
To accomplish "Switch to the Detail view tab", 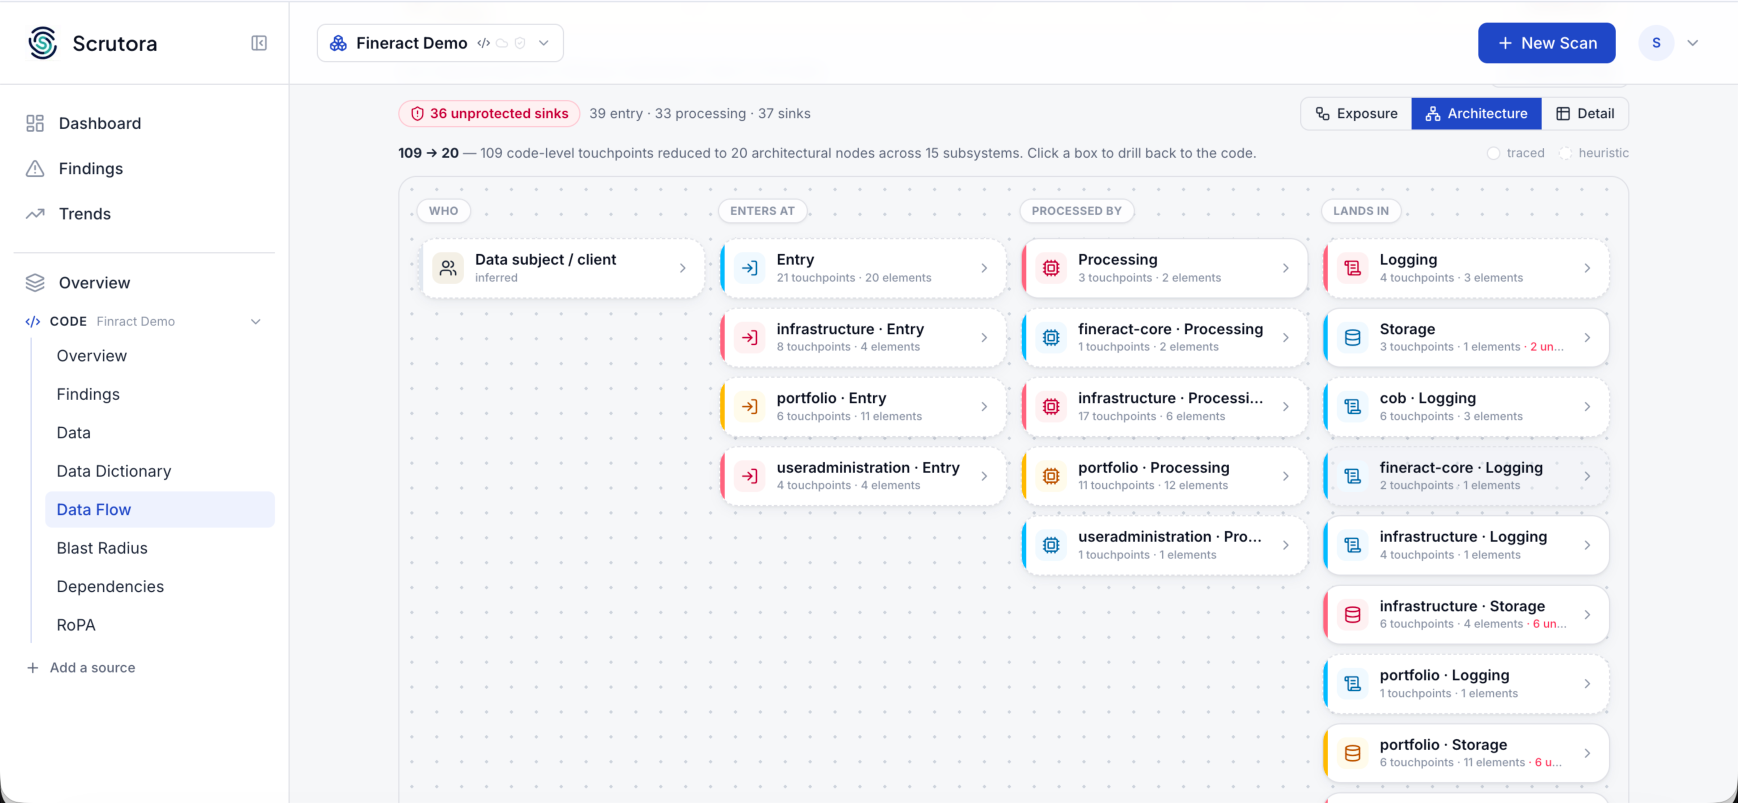I will 1585,114.
